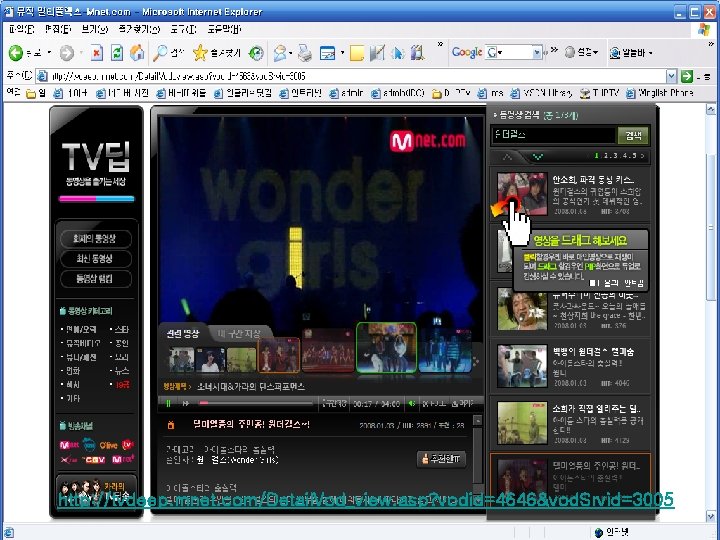
Task: Open the Tools (T) menu
Action: pos(183,29)
